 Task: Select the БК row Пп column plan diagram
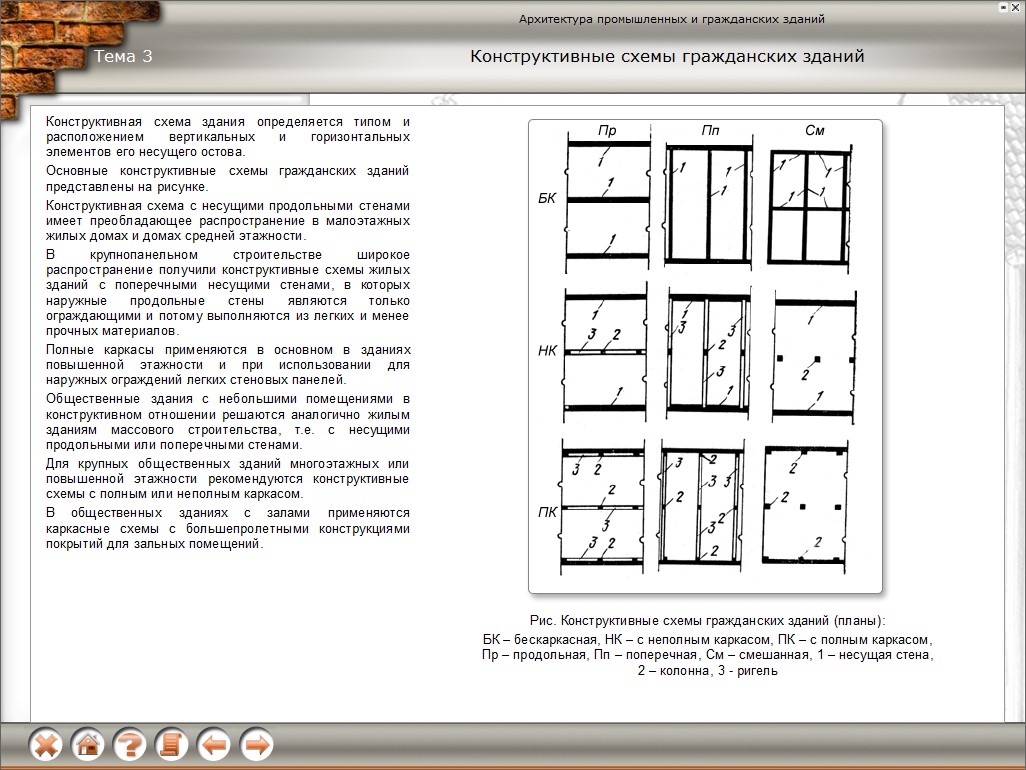709,203
